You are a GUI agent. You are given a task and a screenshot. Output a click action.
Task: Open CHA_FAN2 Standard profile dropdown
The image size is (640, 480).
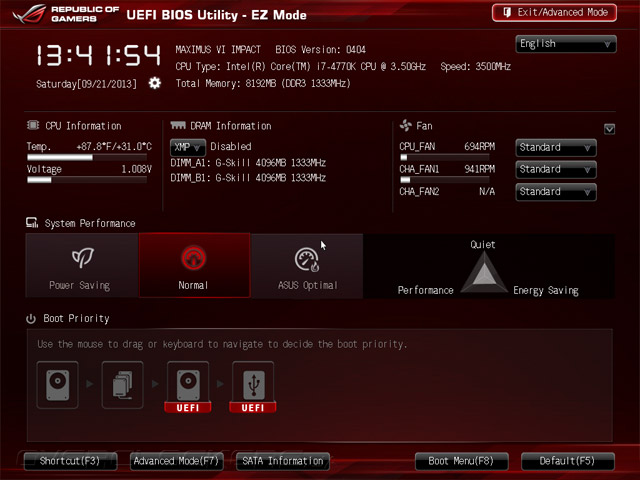click(x=556, y=192)
